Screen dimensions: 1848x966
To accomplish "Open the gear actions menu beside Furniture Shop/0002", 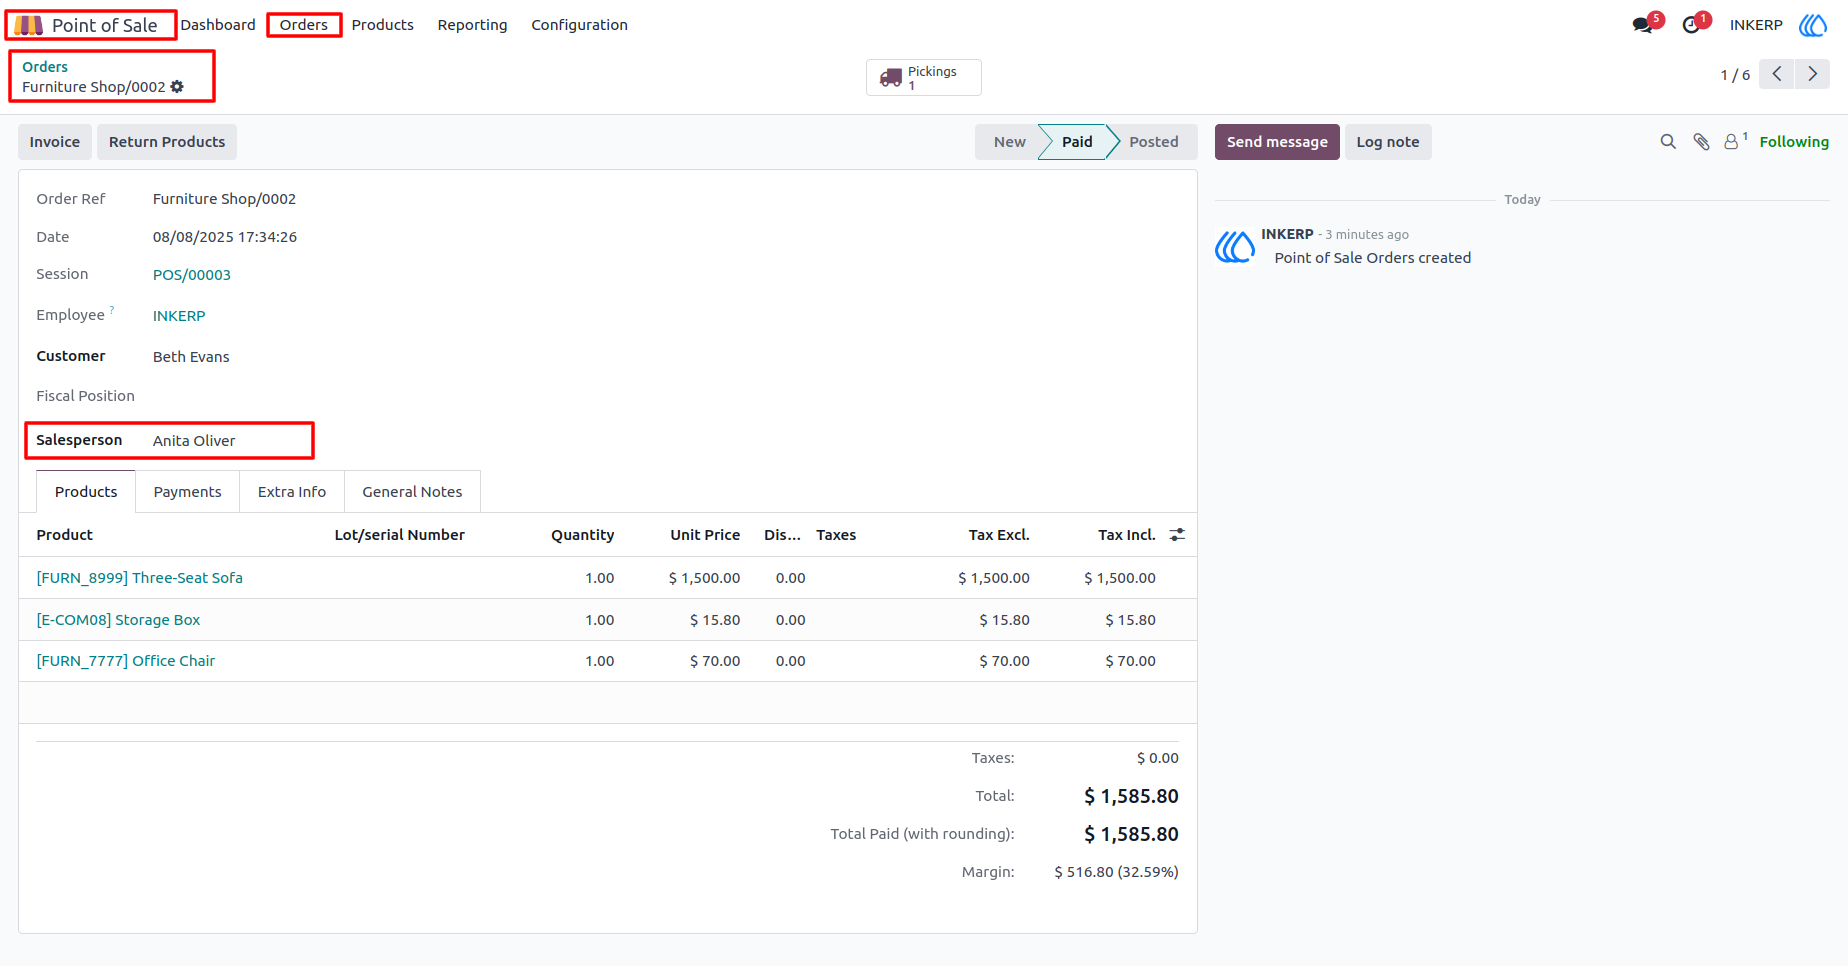I will [177, 87].
